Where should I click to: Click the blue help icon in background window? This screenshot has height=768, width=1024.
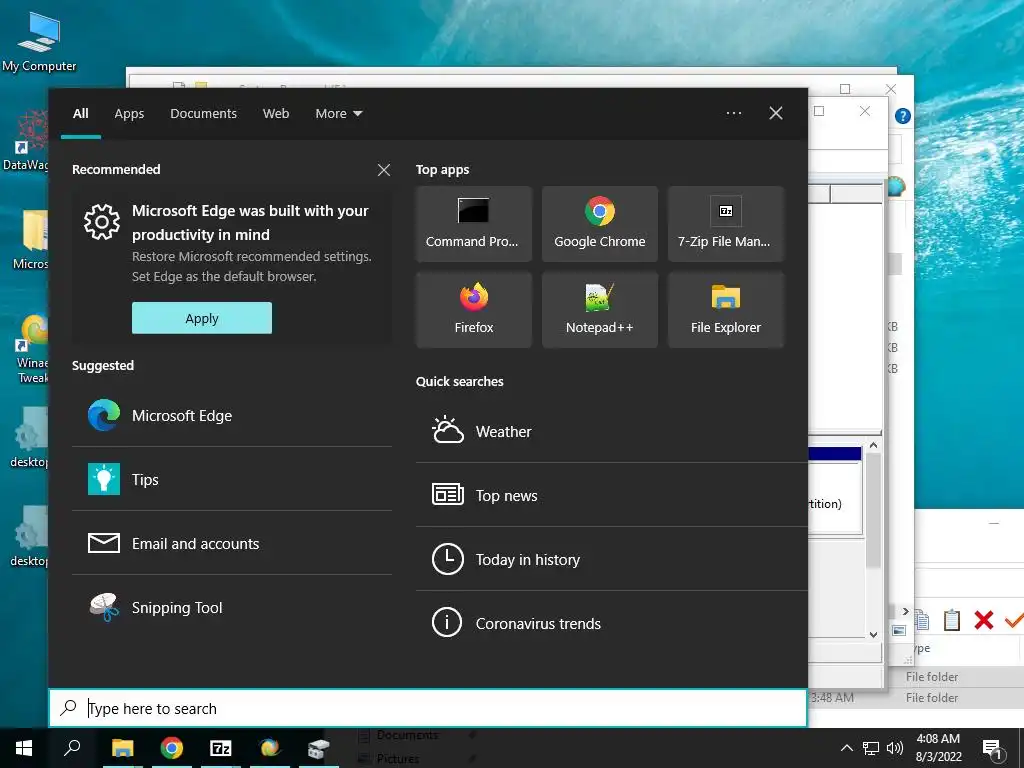click(x=903, y=116)
